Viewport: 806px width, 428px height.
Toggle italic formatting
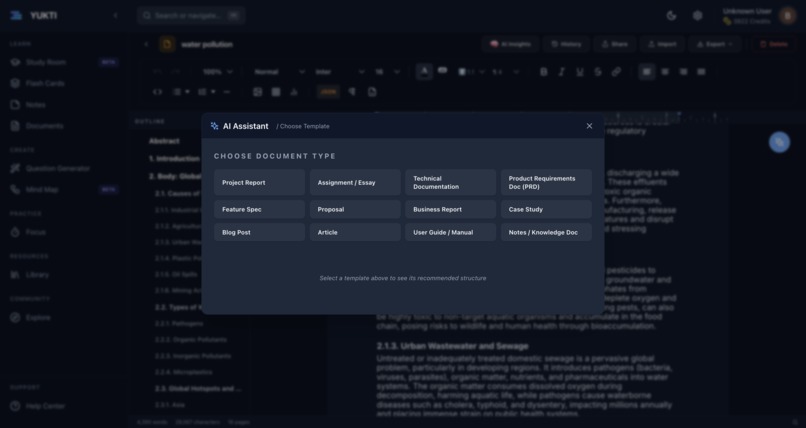tap(561, 72)
